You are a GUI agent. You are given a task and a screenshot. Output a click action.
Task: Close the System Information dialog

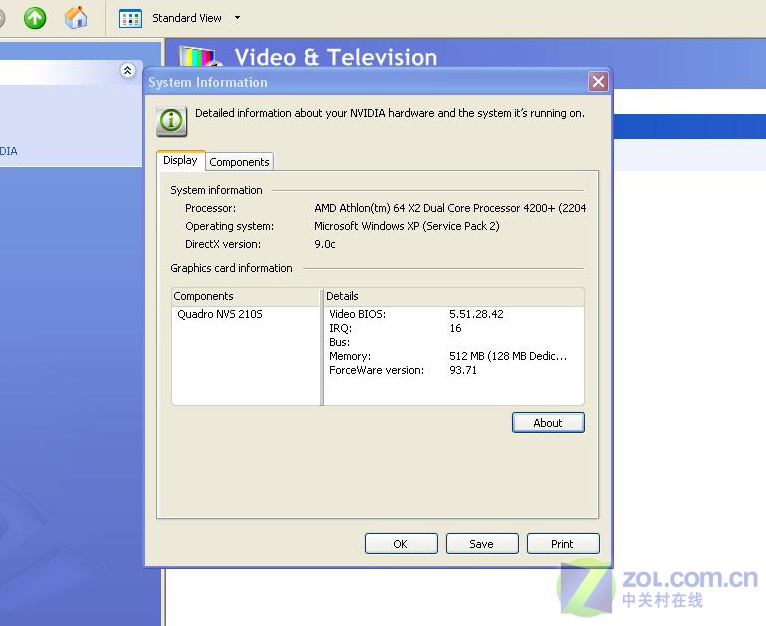(x=598, y=81)
